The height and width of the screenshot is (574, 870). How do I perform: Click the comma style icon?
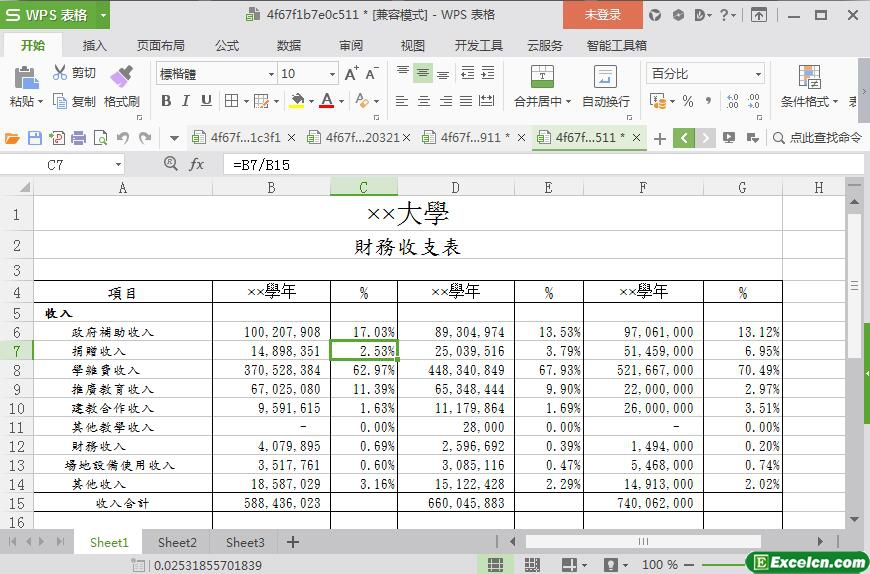coord(708,101)
